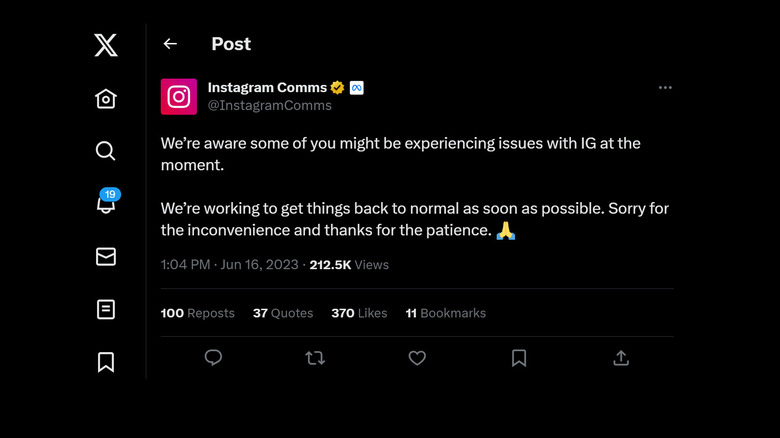This screenshot has height=438, width=780.
Task: Open the Instagram Comms profile picture
Action: pyautogui.click(x=179, y=96)
